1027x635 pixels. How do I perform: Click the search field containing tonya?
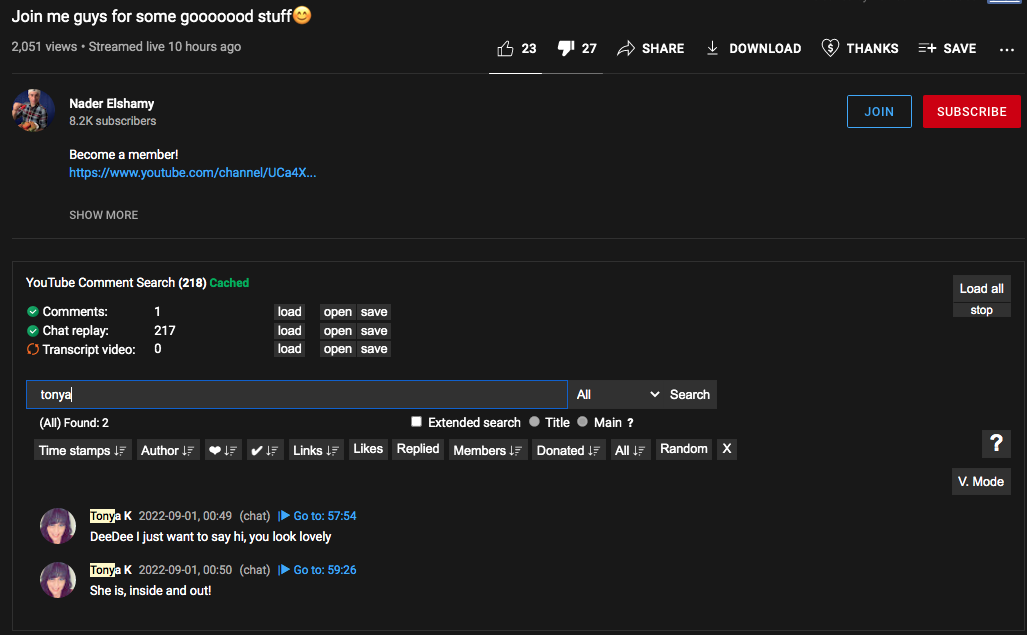[x=297, y=394]
